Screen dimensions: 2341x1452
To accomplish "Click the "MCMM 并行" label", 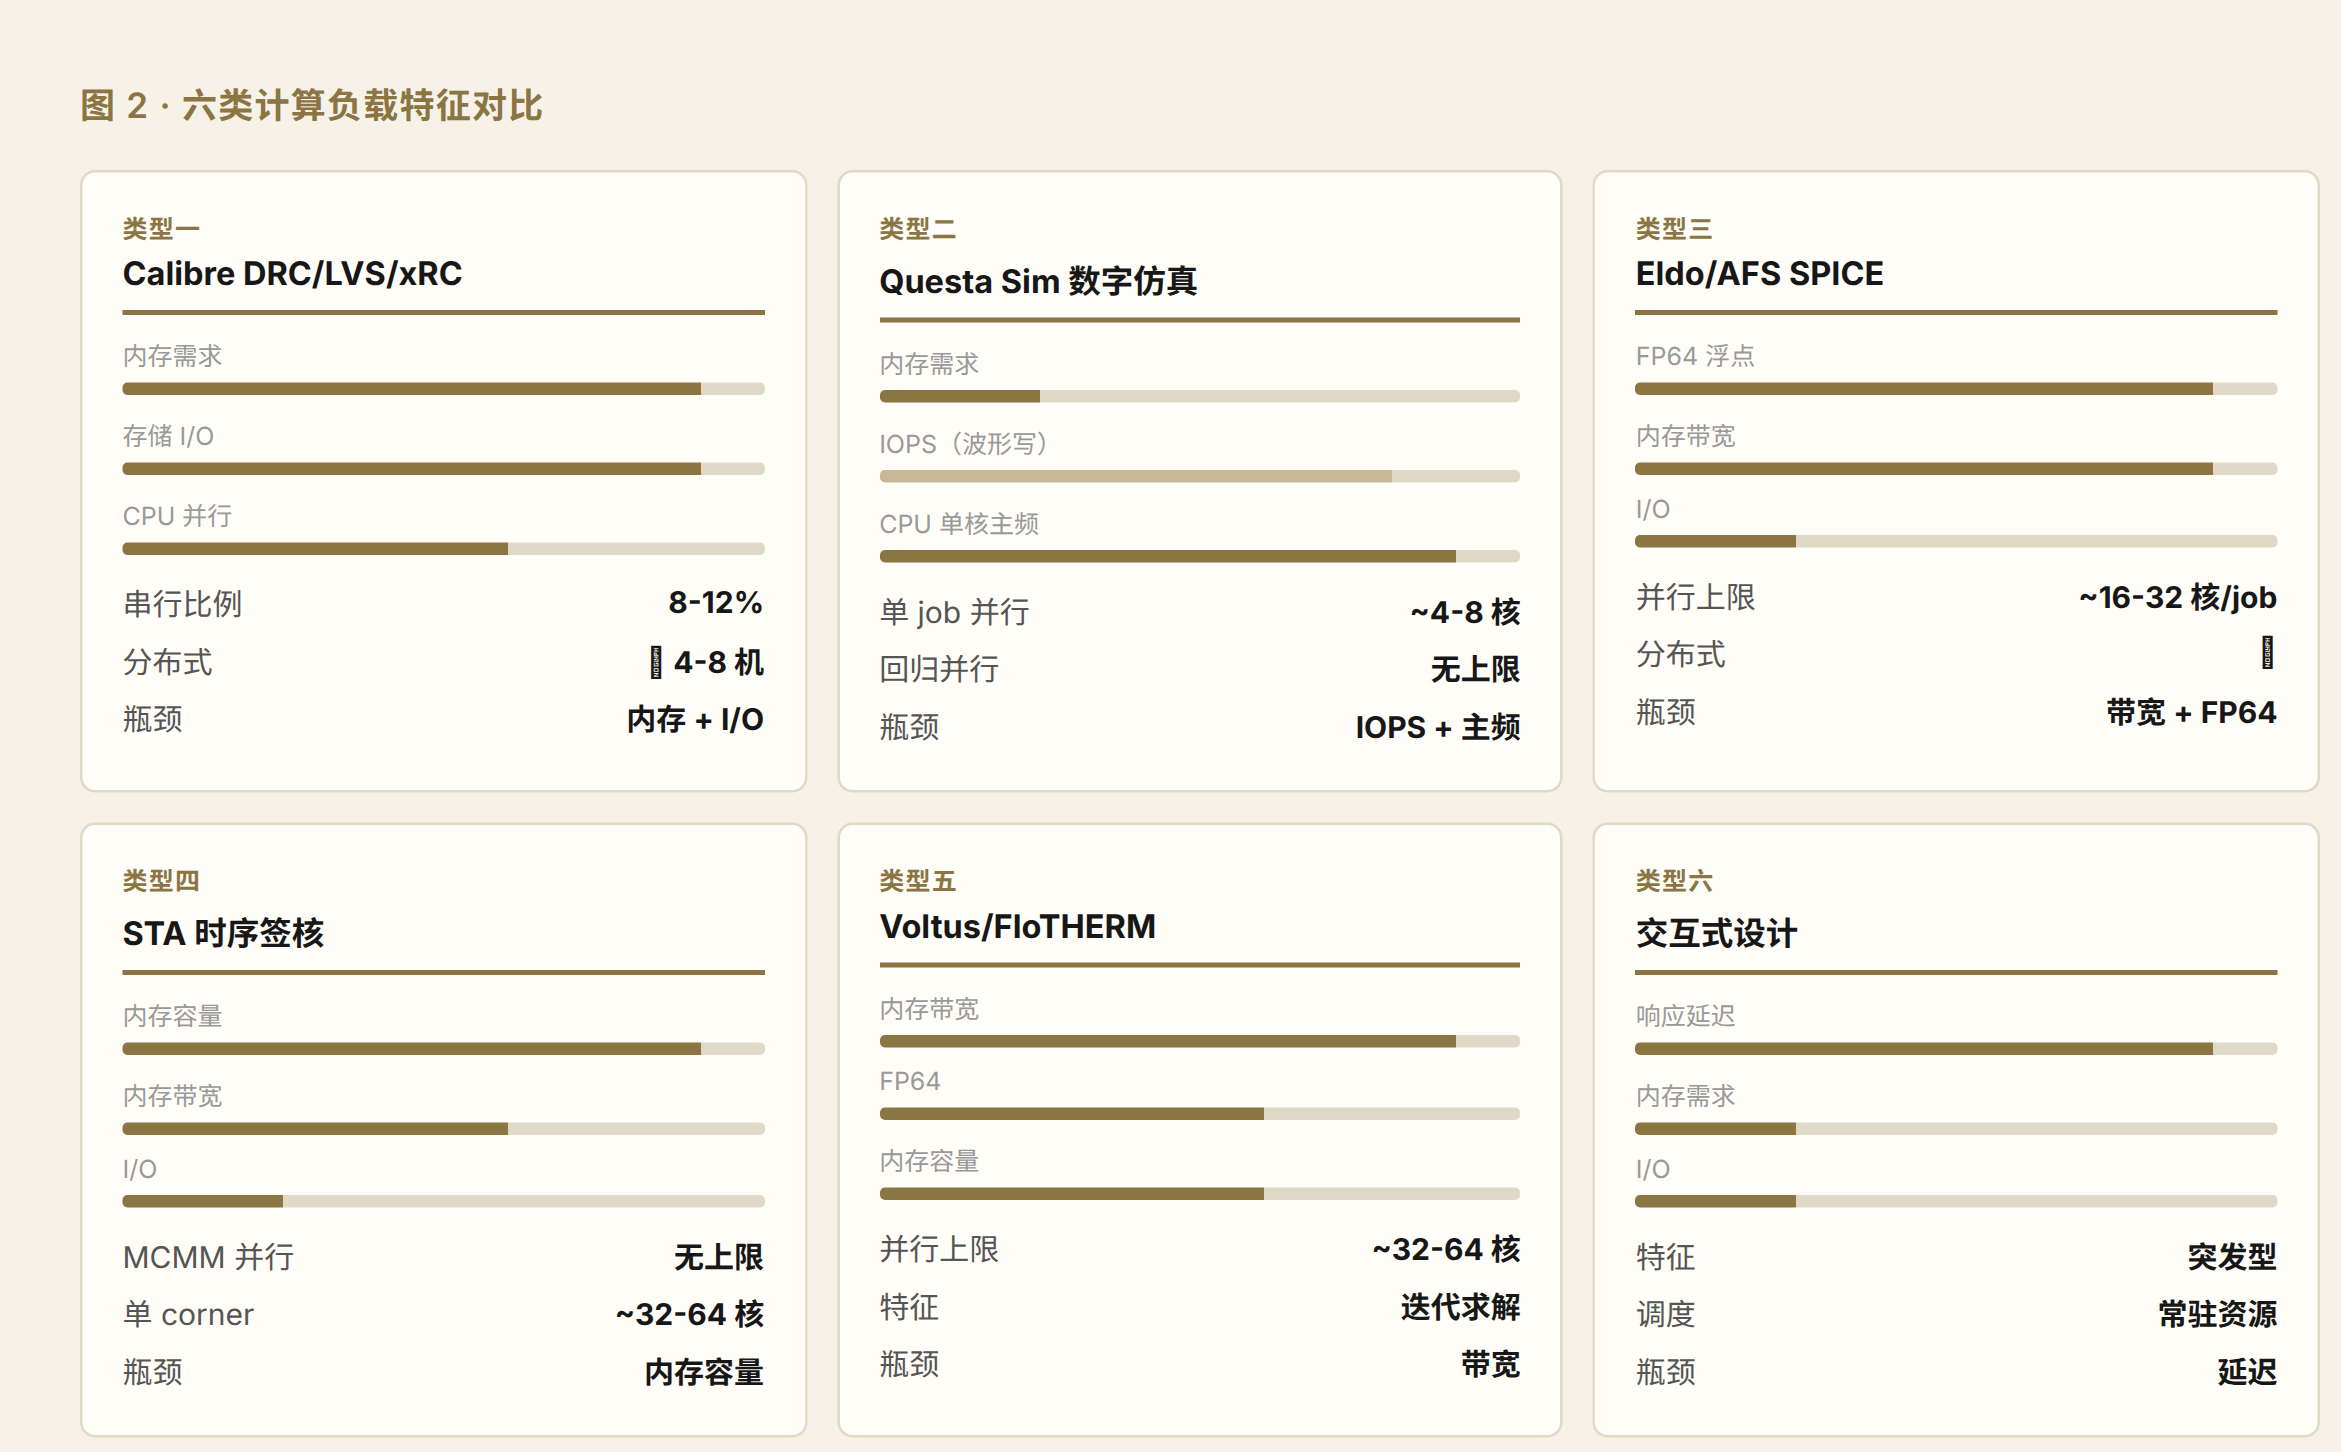I will [208, 1257].
